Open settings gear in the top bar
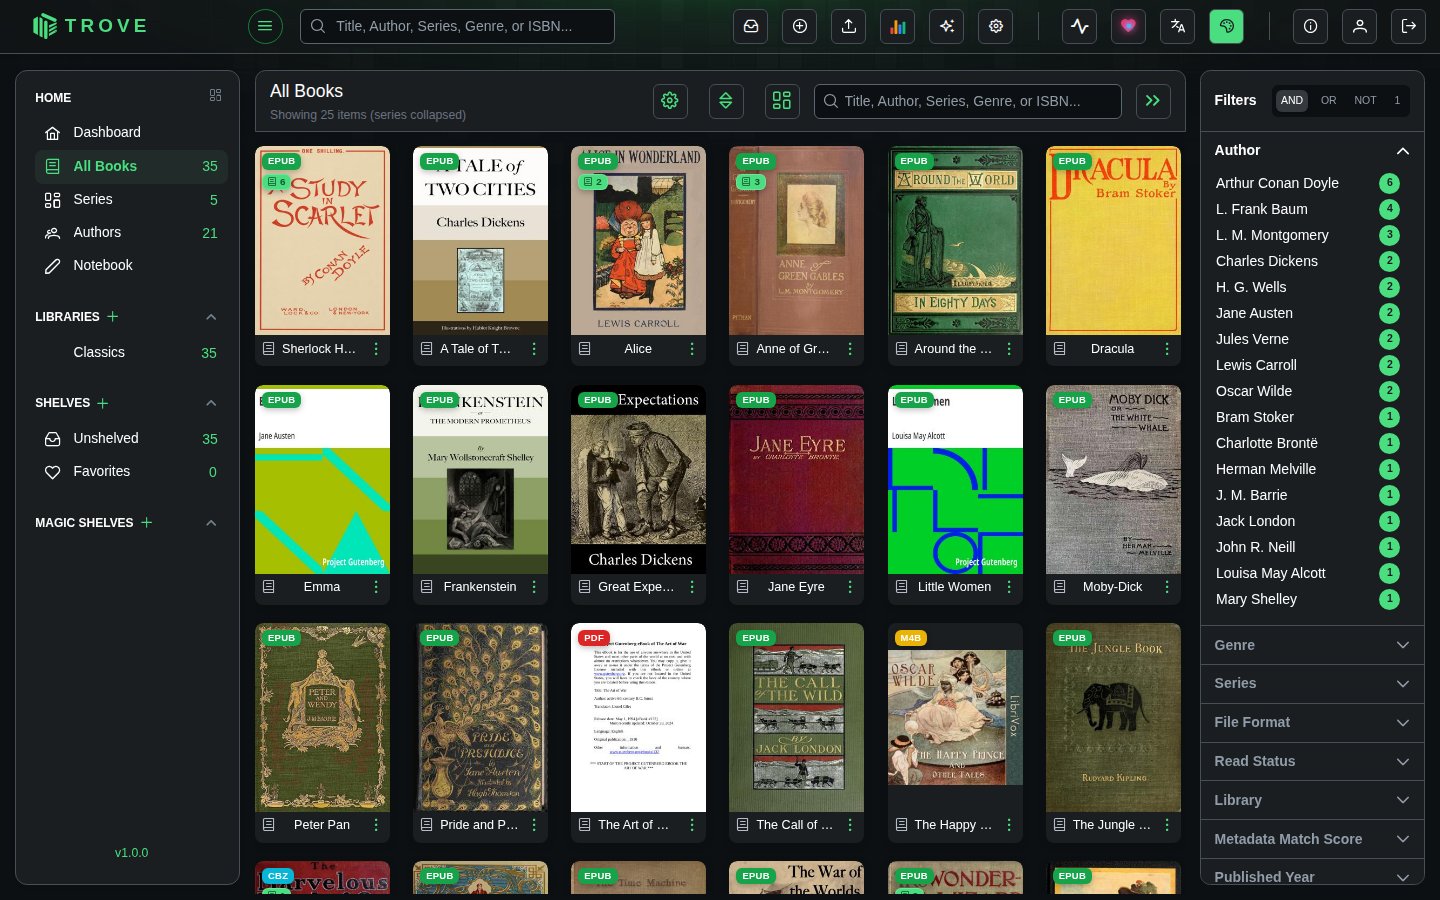The width and height of the screenshot is (1440, 900). (996, 26)
